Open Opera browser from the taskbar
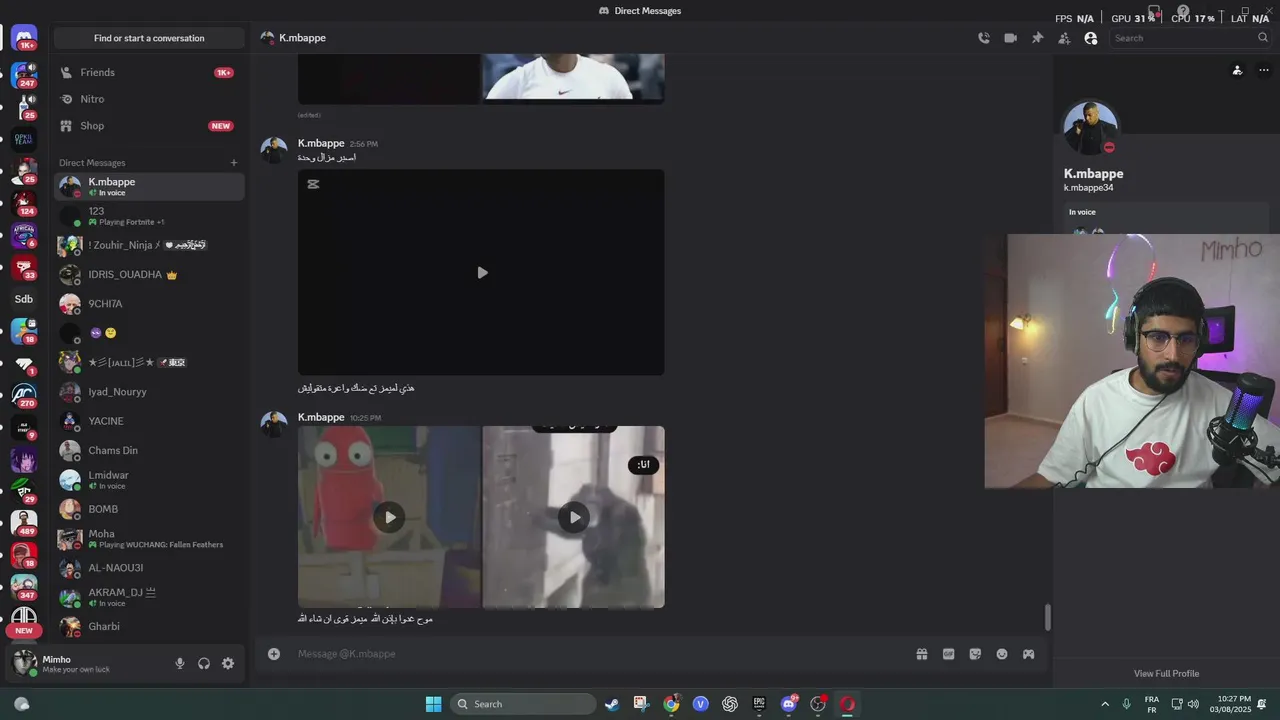Screen dimensions: 1280x720 click(x=847, y=704)
